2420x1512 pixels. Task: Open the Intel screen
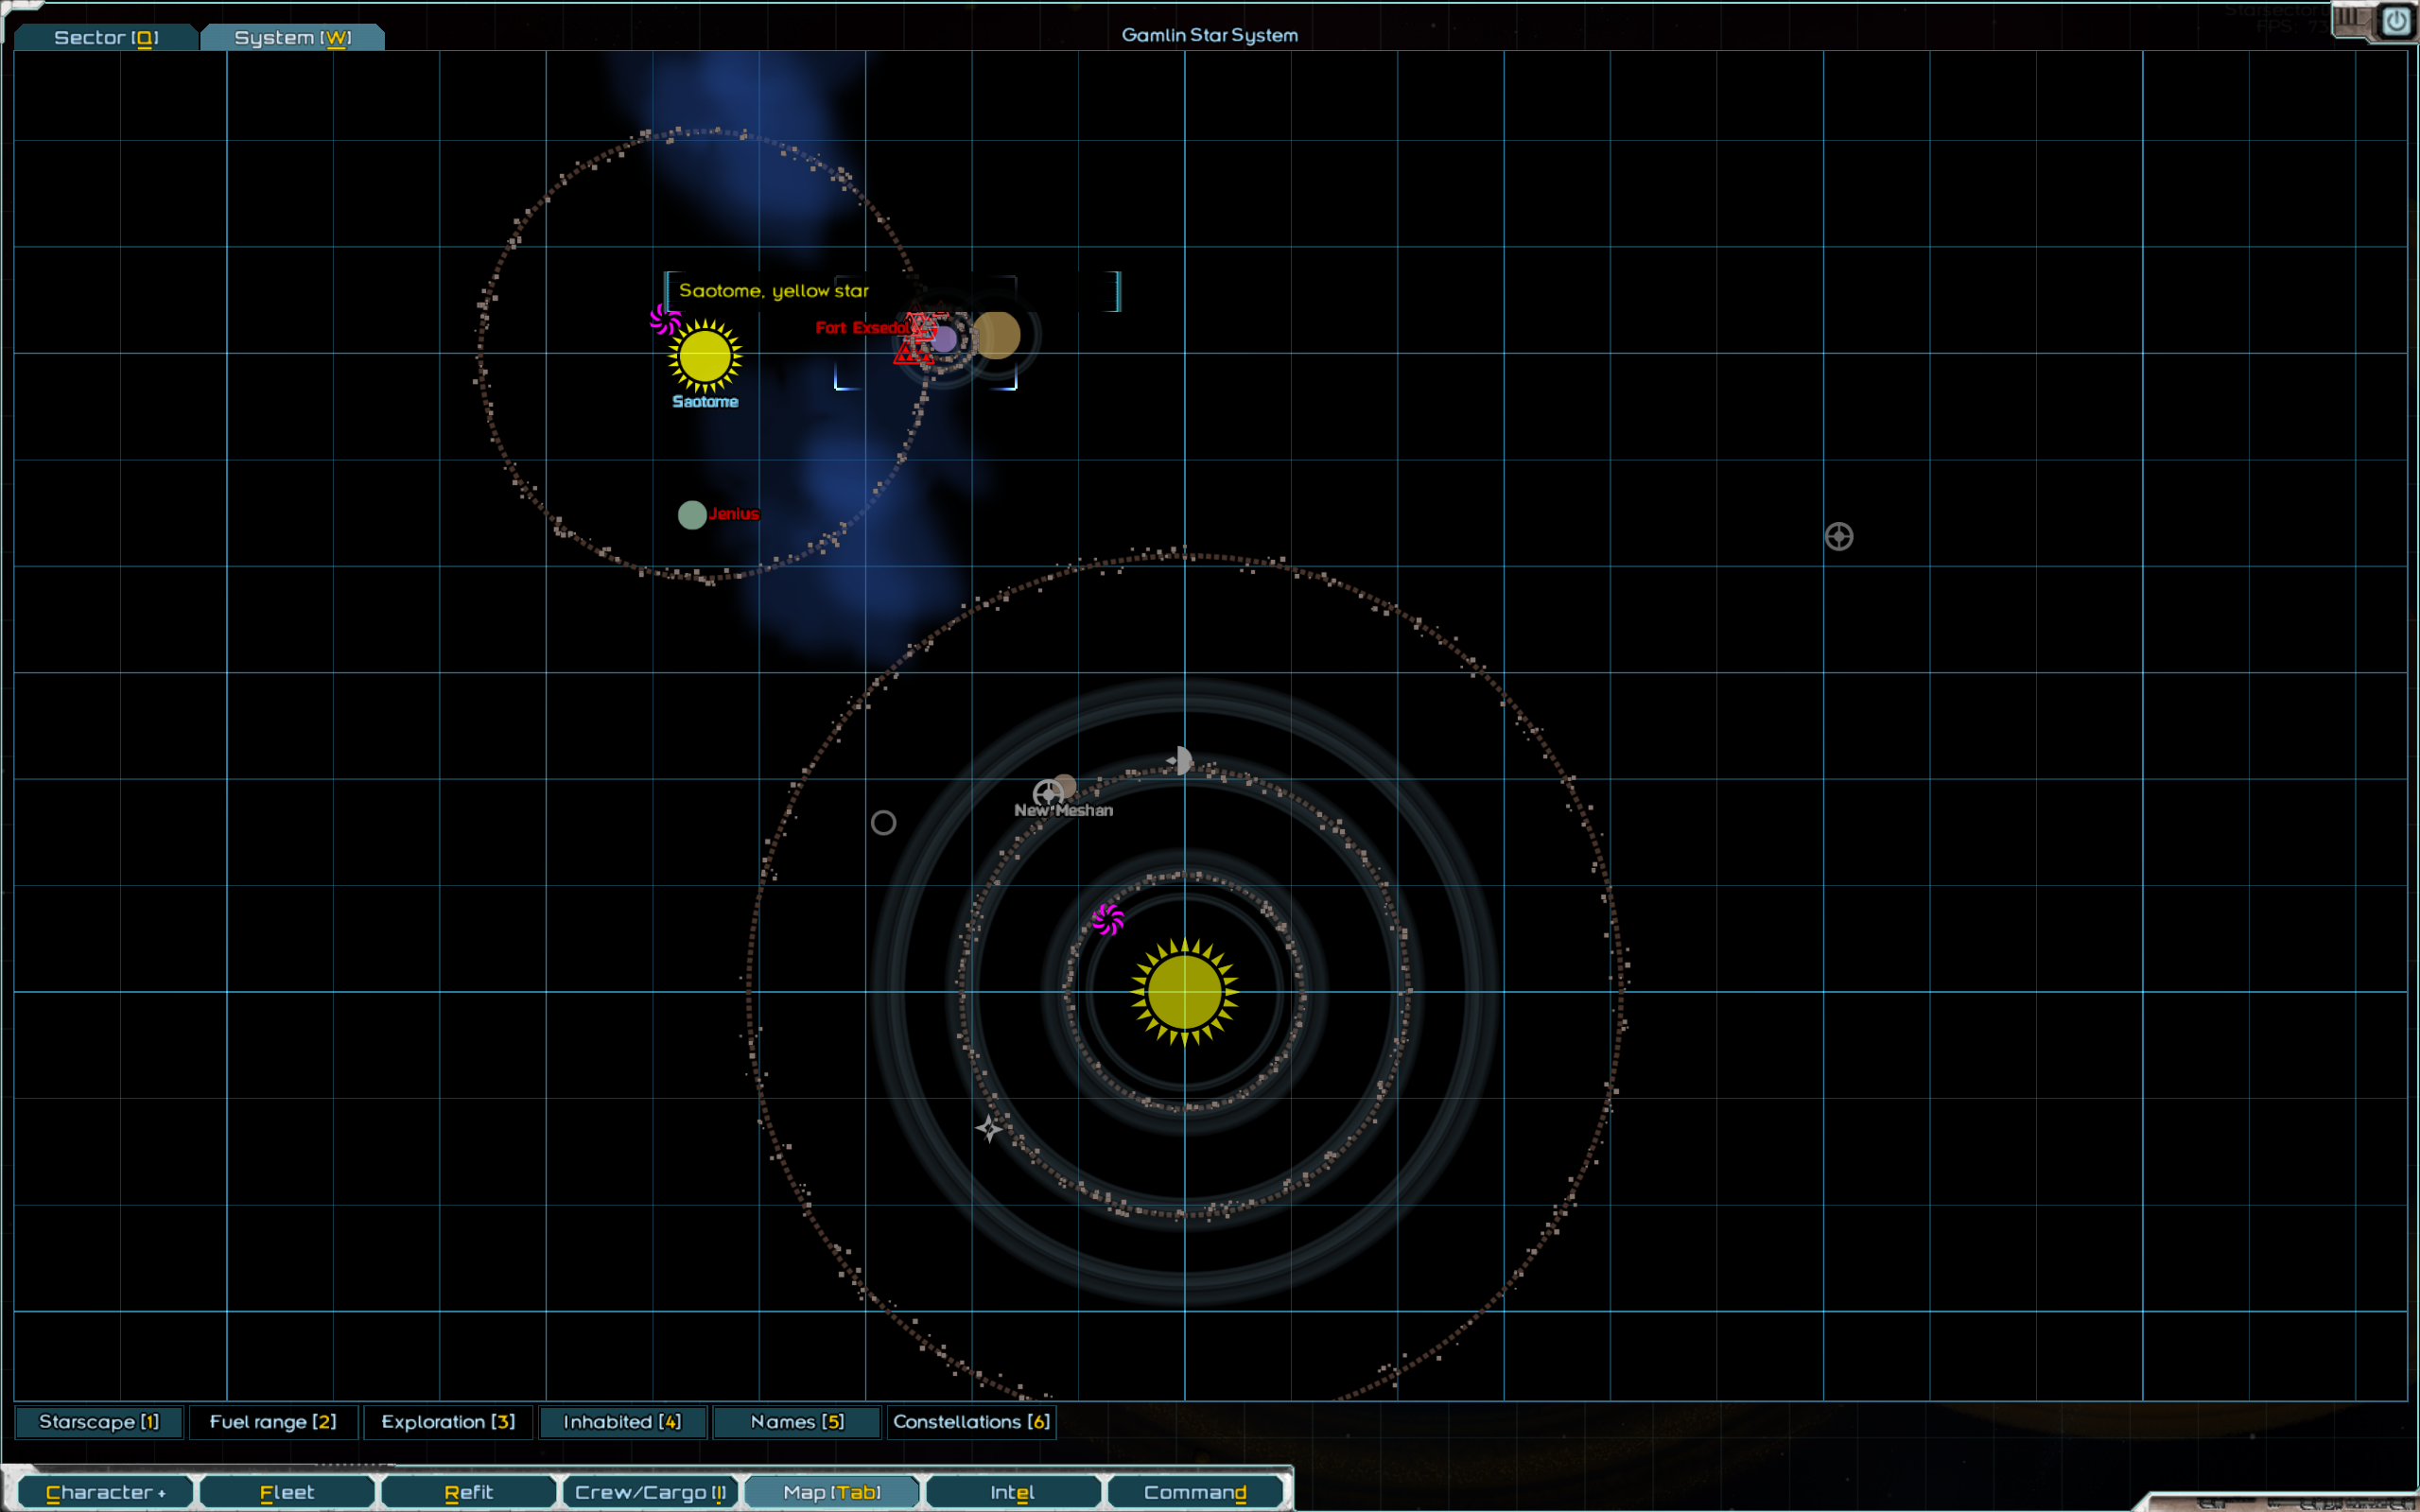tap(1012, 1493)
